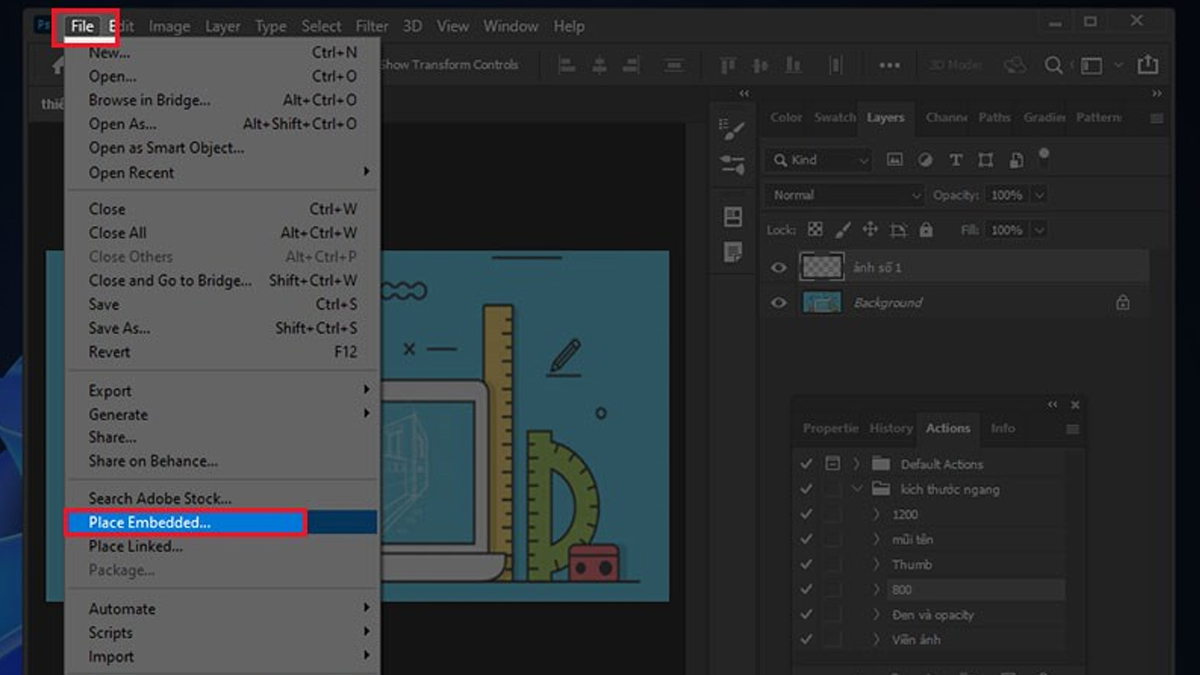
Task: Click the Fill percentage field
Action: [1006, 230]
